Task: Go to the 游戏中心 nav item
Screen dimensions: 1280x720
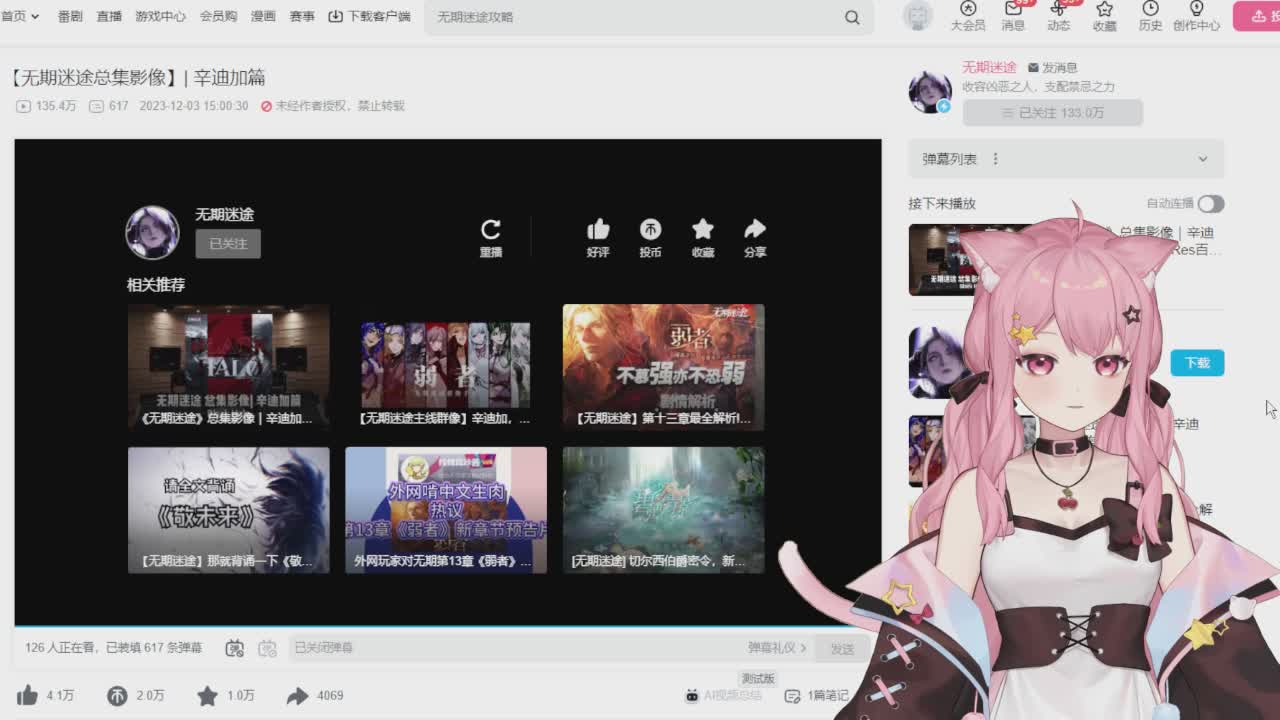Action: pos(160,16)
